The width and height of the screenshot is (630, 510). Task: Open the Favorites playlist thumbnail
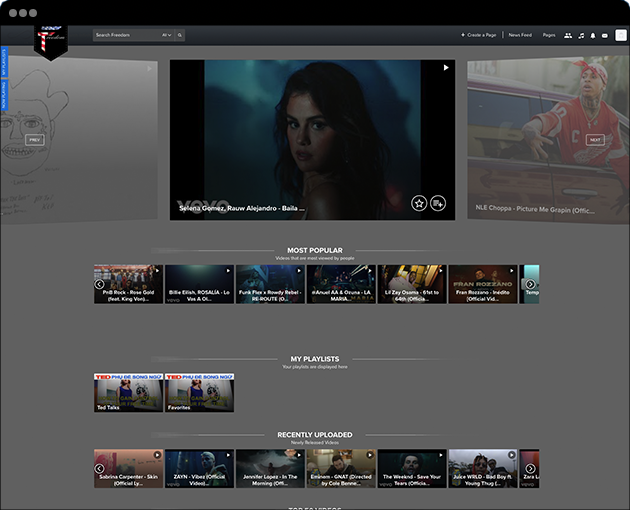click(199, 393)
